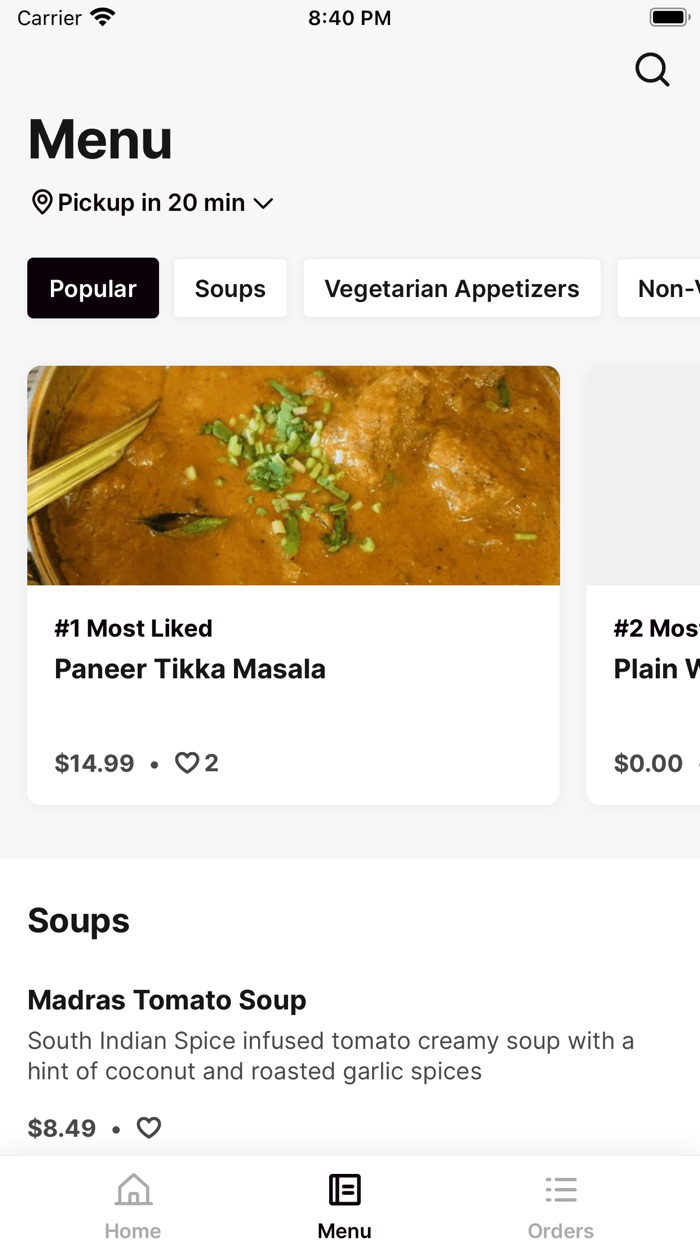
Task: Click the chevron beside Pickup in 20 min
Action: [x=263, y=202]
